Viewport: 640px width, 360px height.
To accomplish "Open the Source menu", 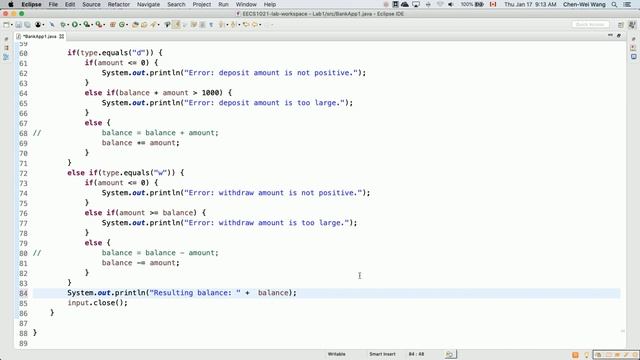I will (x=91, y=4).
